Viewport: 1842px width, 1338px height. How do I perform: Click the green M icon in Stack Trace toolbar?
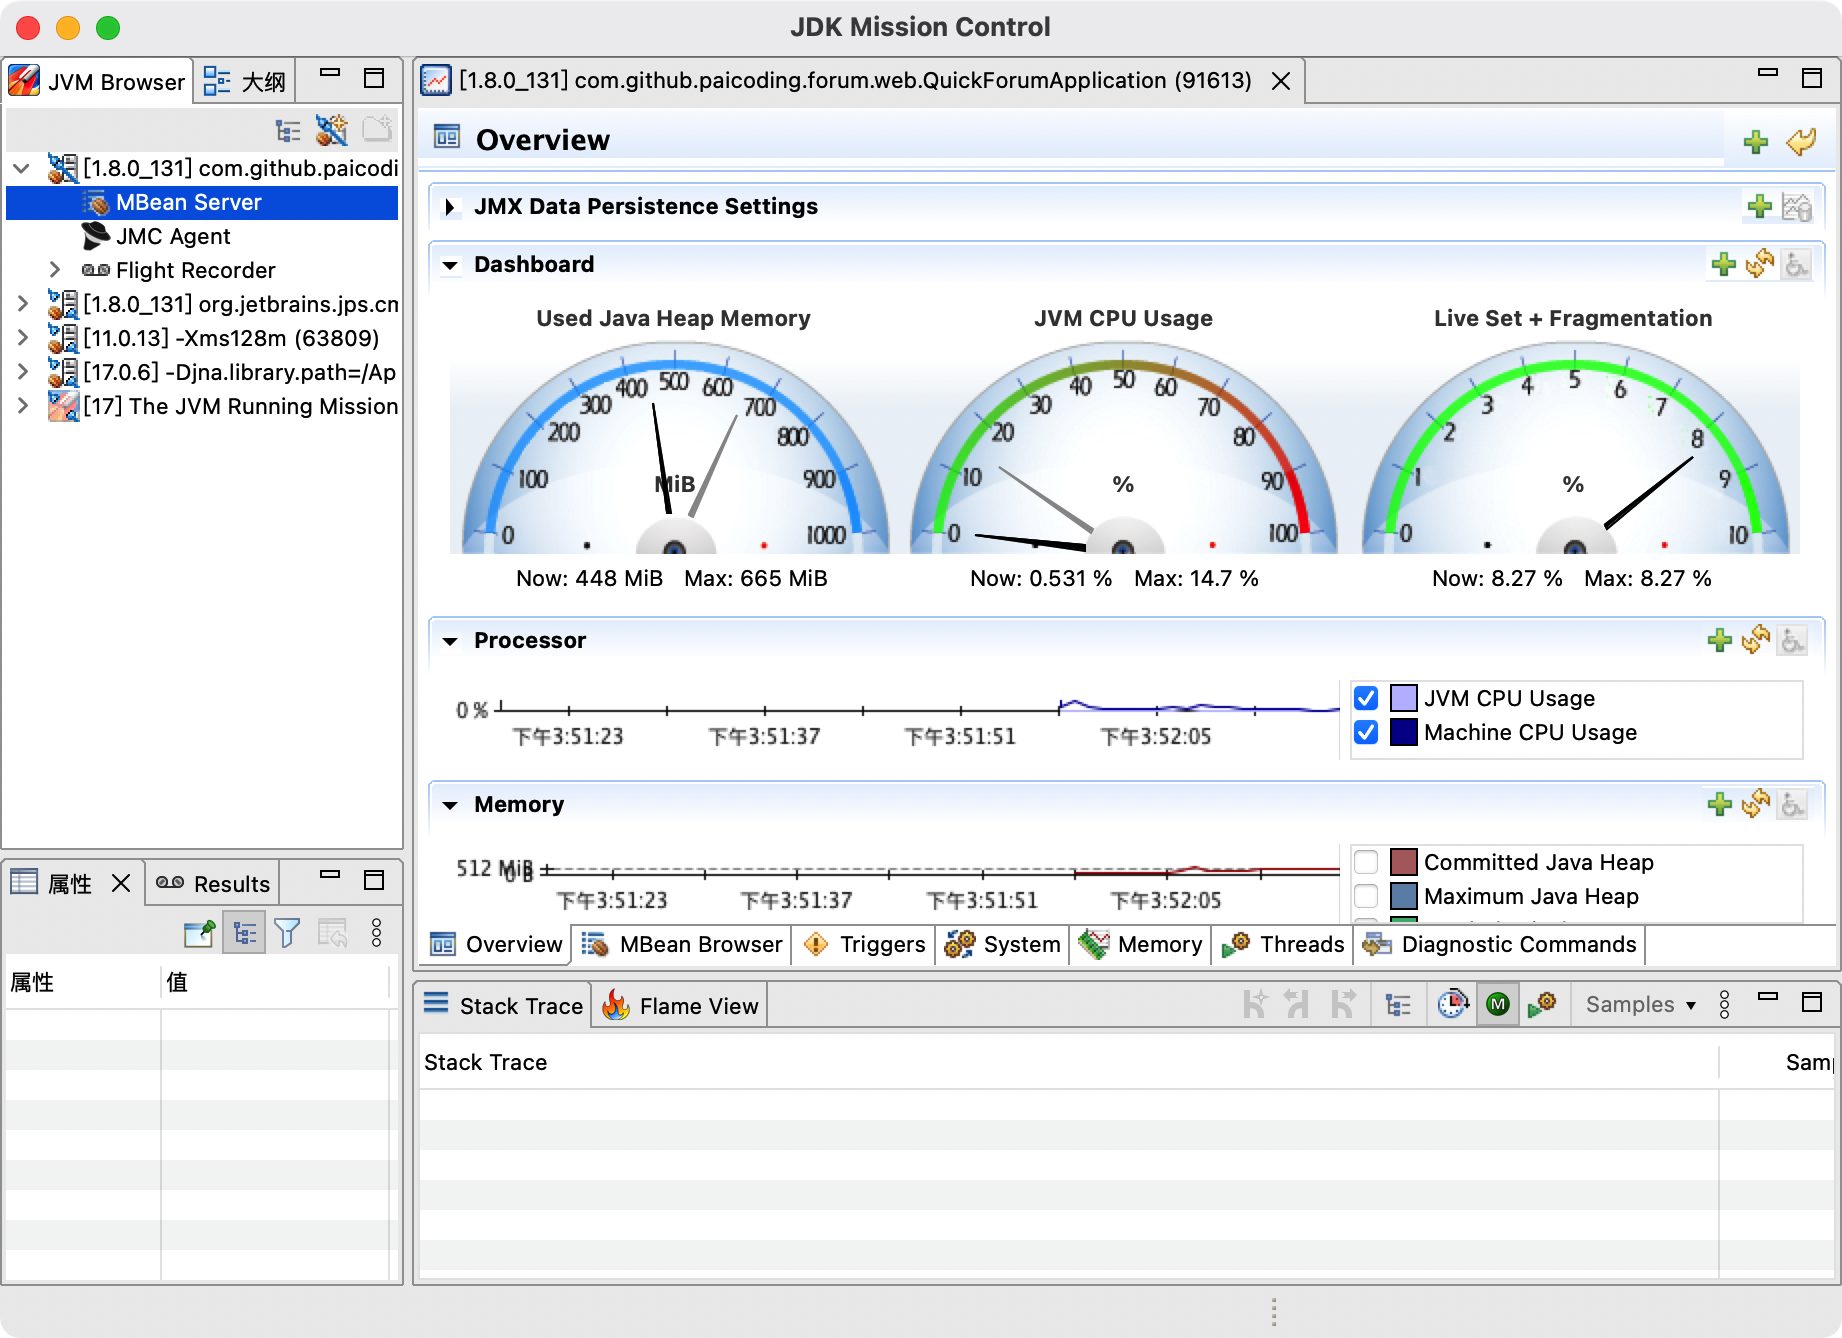click(x=1497, y=1004)
